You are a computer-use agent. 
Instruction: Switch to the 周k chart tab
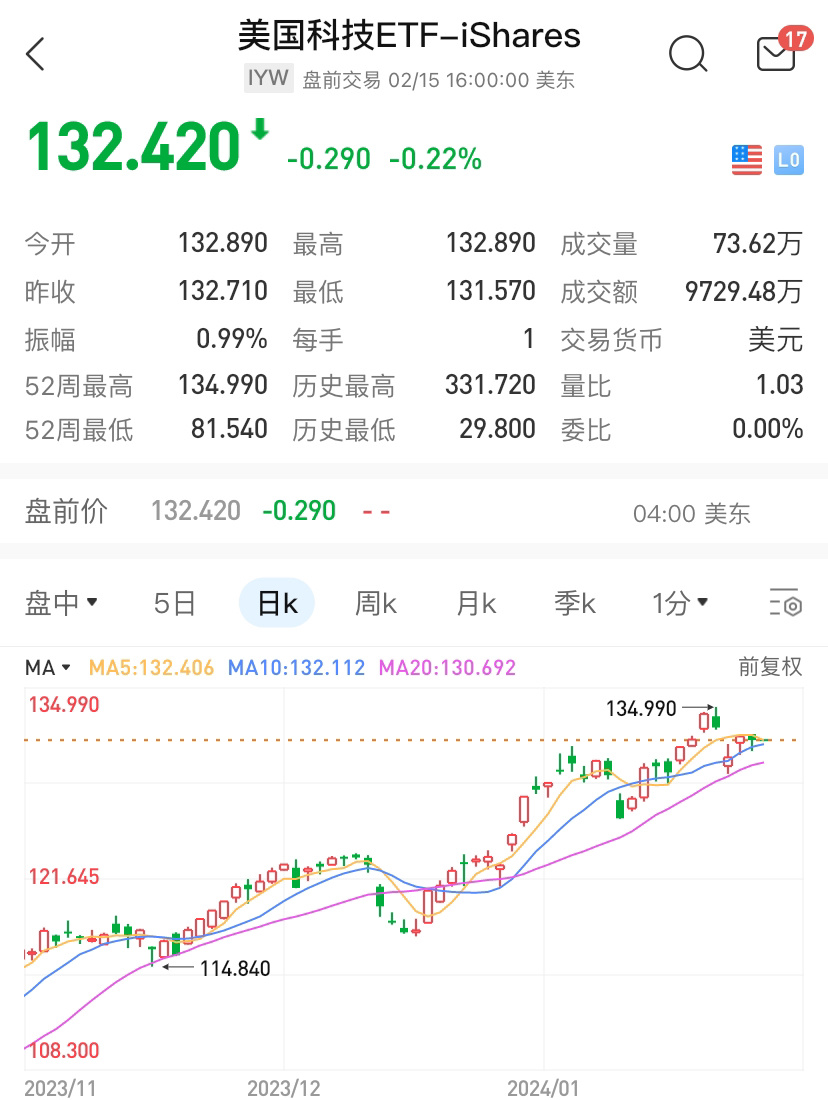[375, 603]
